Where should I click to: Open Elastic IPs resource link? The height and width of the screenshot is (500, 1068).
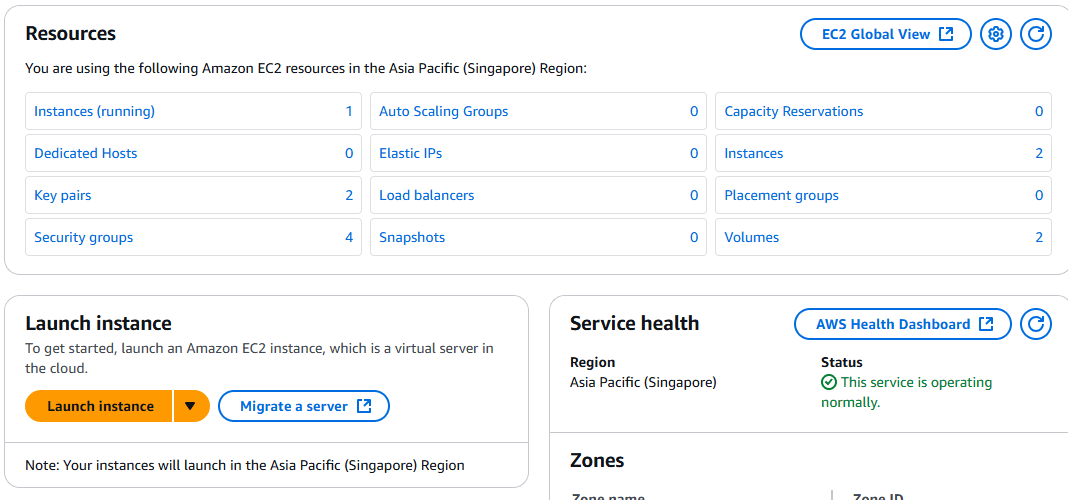tap(411, 153)
